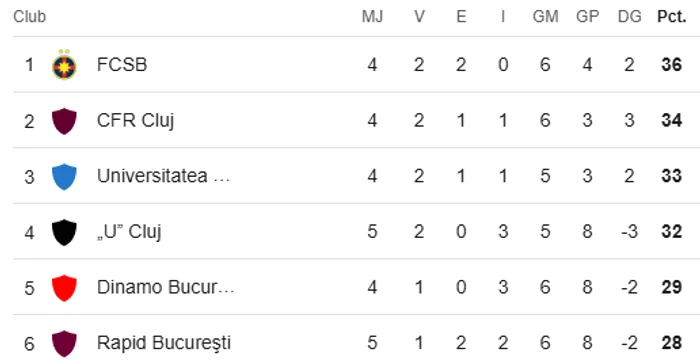Click the GM column header
The height and width of the screenshot is (364, 700).
click(546, 17)
